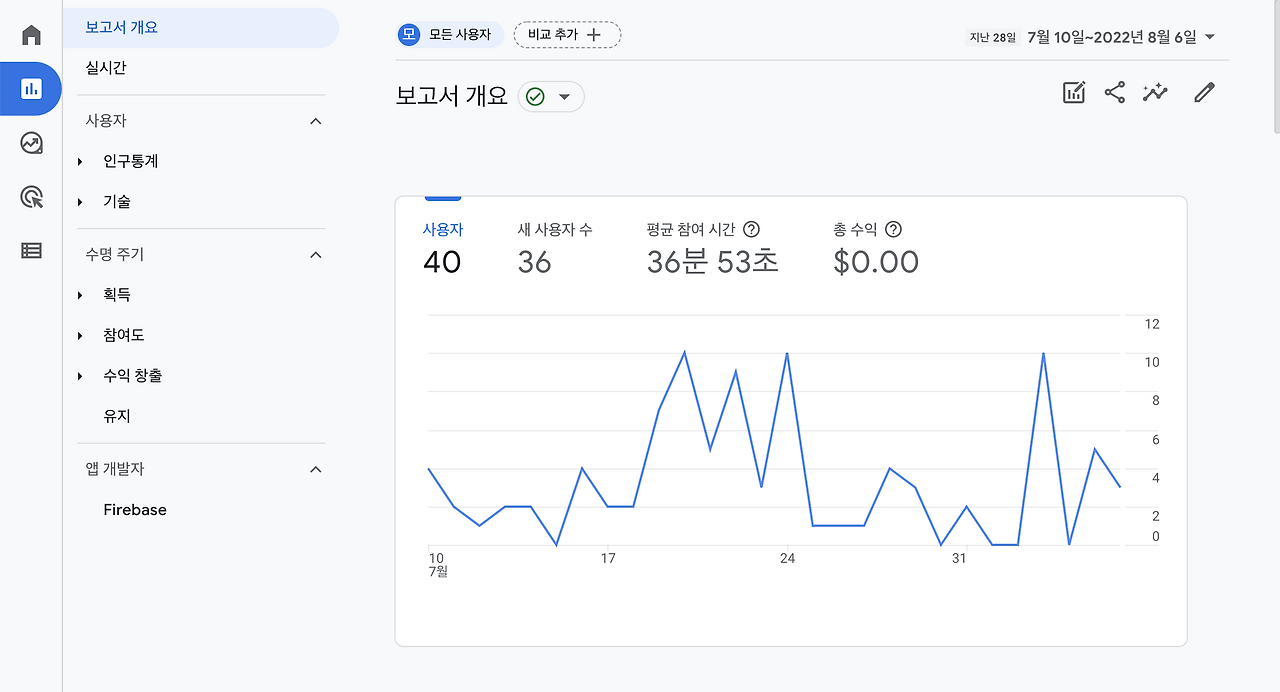1280x692 pixels.
Task: Collapse the 앱 개발자 section chevron
Action: click(315, 469)
